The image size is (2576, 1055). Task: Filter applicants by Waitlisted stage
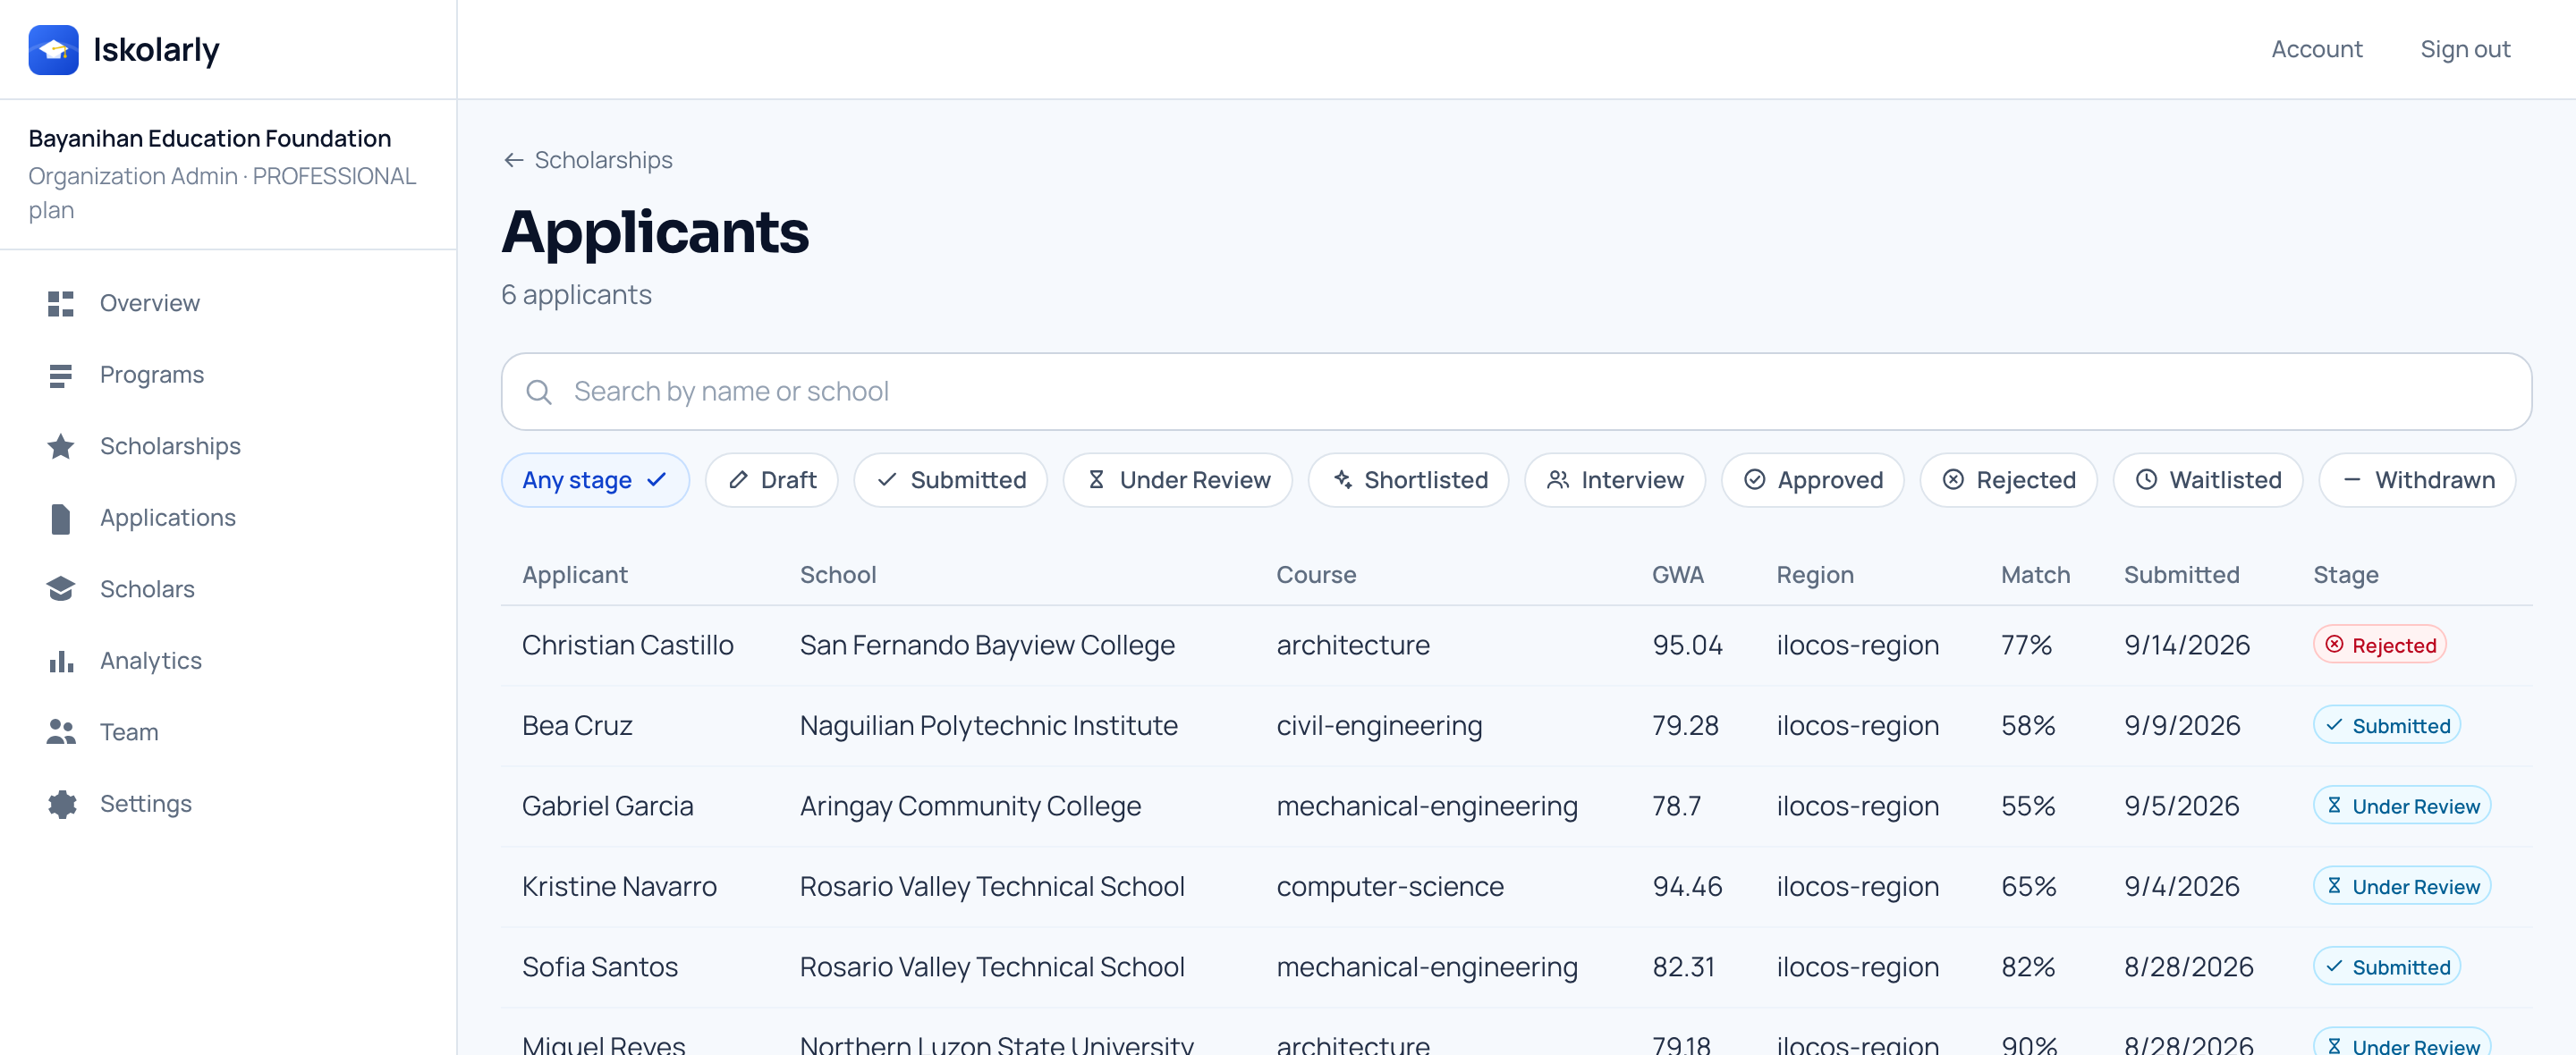click(2207, 480)
